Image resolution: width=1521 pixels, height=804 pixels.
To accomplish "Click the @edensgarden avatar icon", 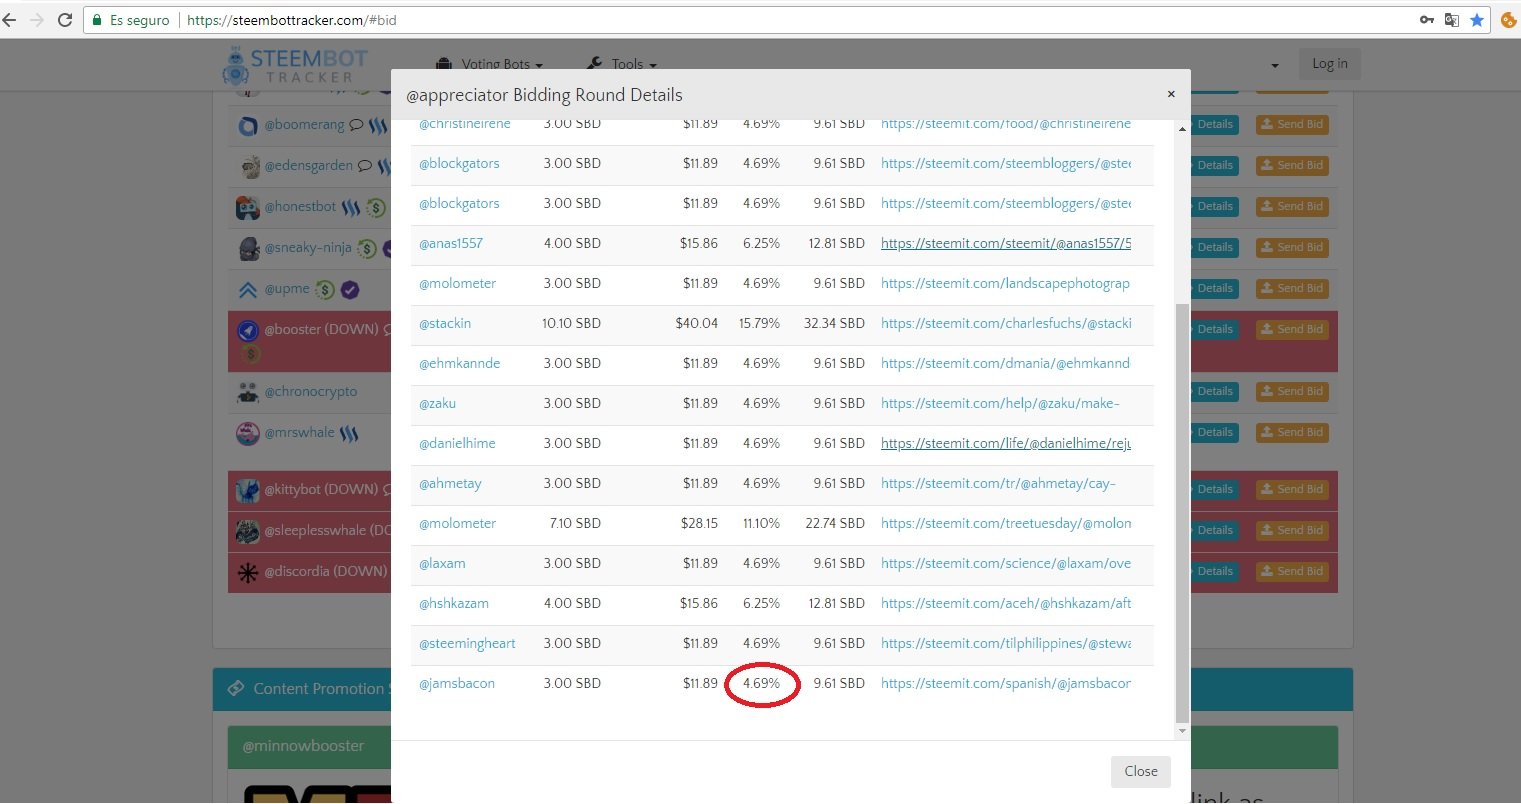I will 249,167.
